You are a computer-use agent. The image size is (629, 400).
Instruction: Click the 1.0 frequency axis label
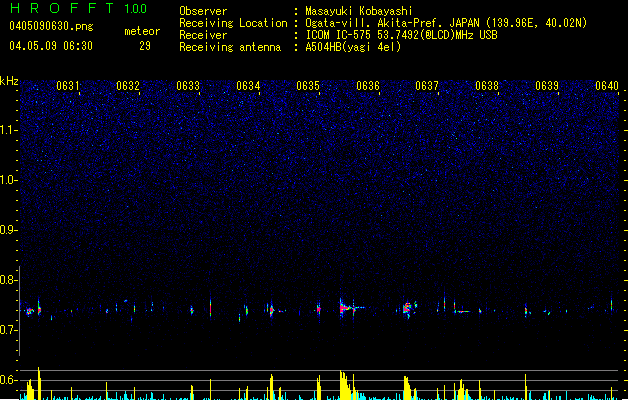tap(9, 180)
